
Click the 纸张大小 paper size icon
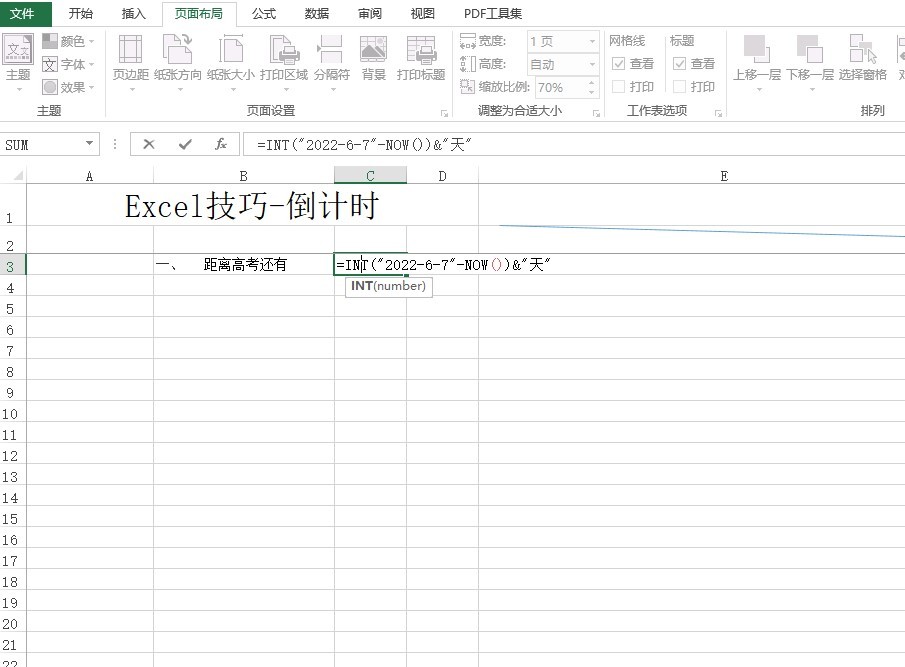click(231, 50)
